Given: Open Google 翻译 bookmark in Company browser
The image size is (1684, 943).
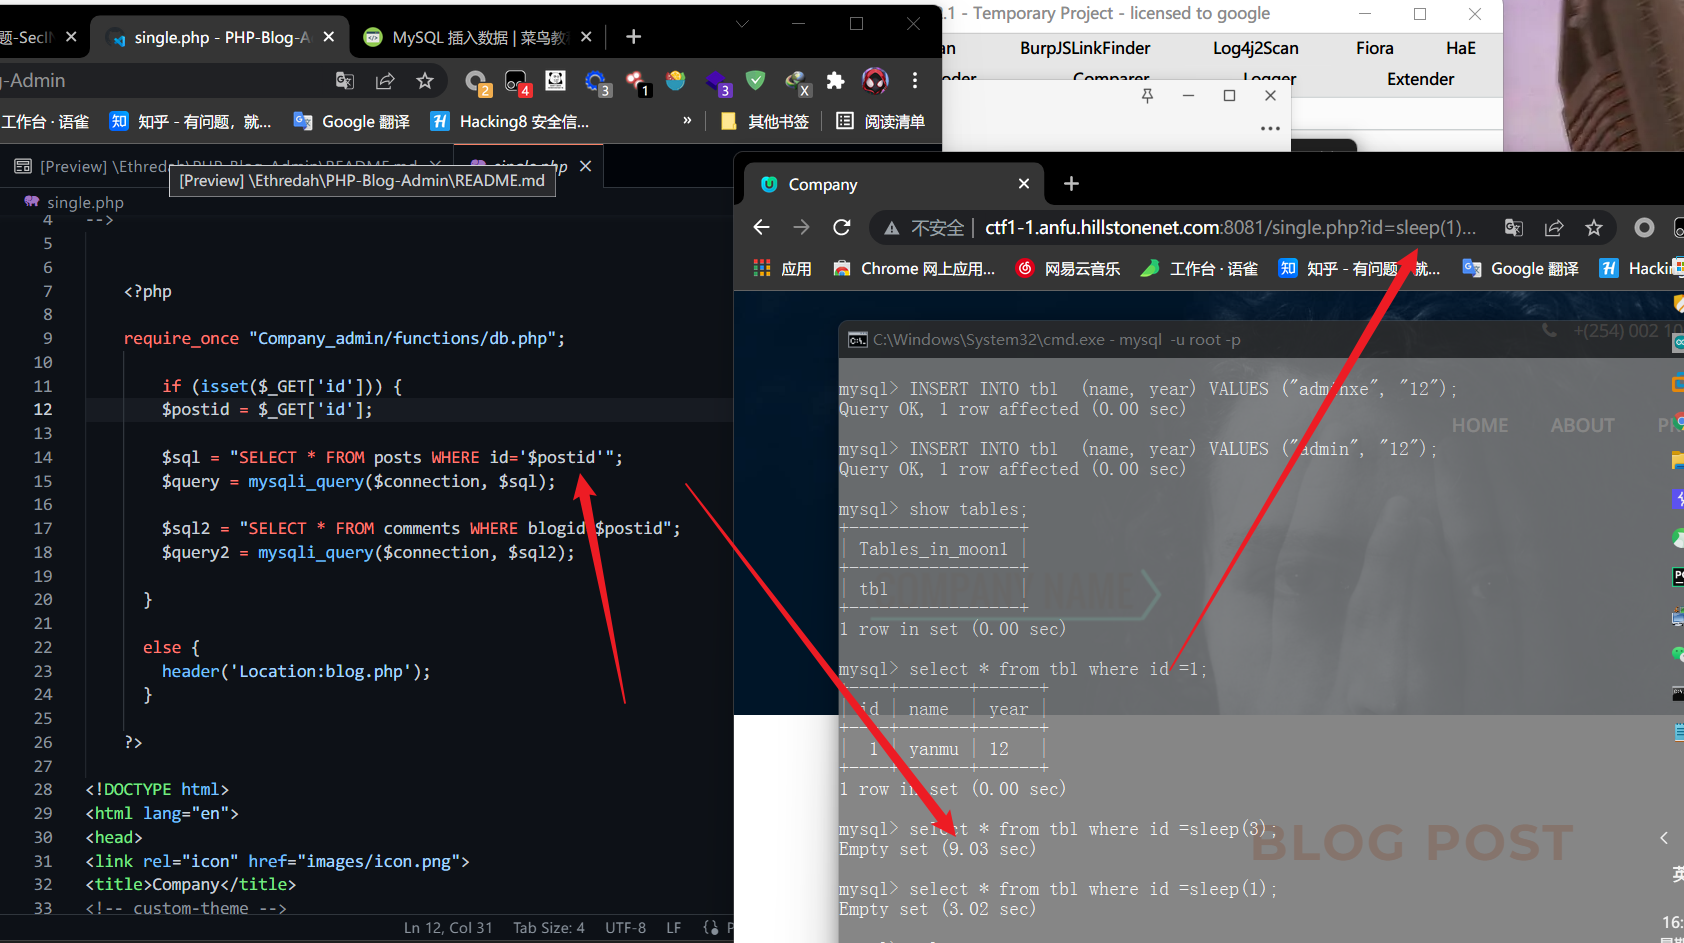Looking at the screenshot, I should pos(1521,268).
